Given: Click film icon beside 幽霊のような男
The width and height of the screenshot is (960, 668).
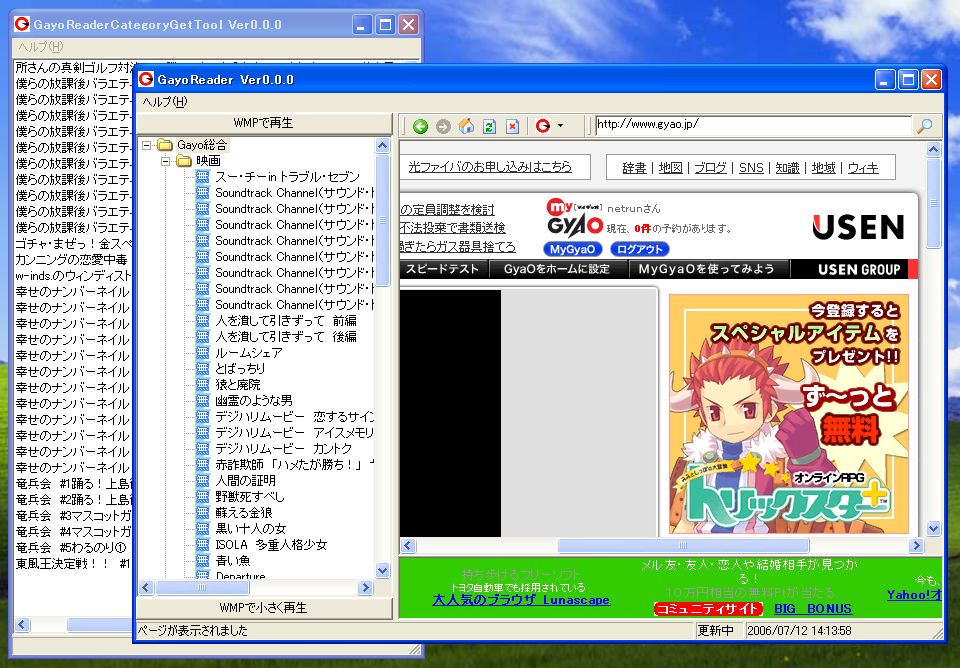Looking at the screenshot, I should pos(203,400).
